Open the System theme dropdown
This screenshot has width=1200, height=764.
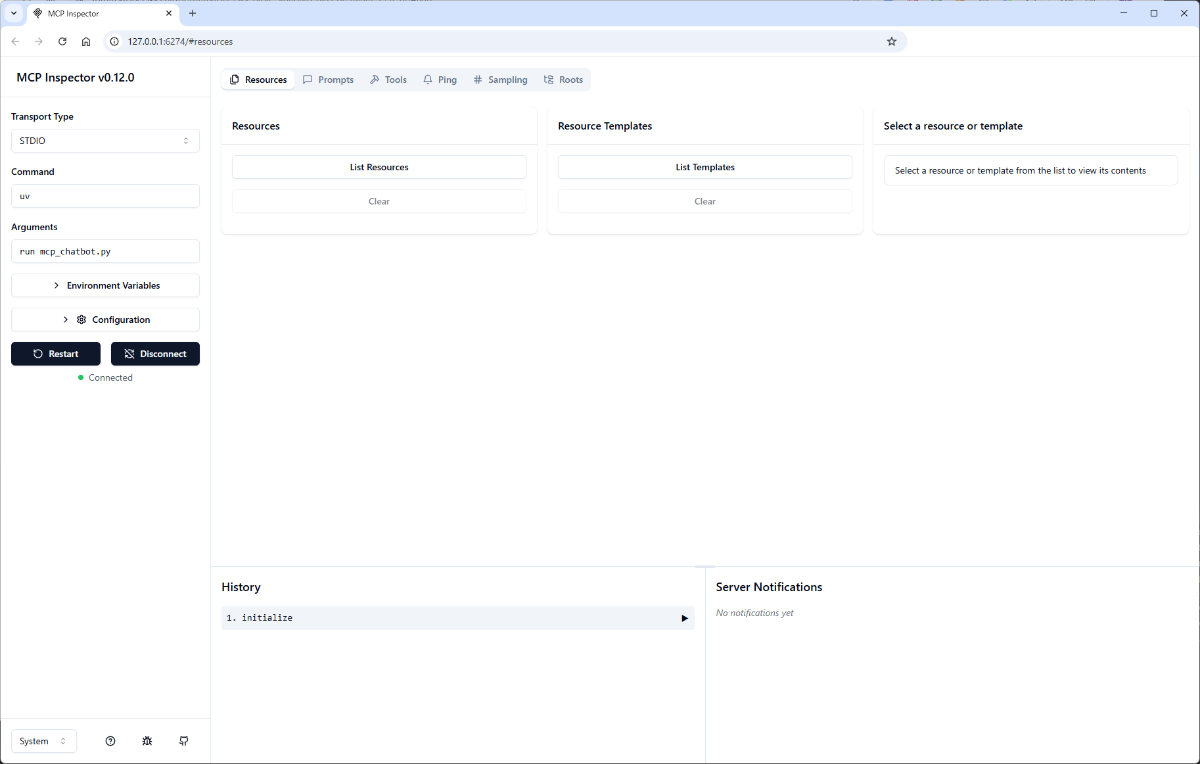point(44,741)
